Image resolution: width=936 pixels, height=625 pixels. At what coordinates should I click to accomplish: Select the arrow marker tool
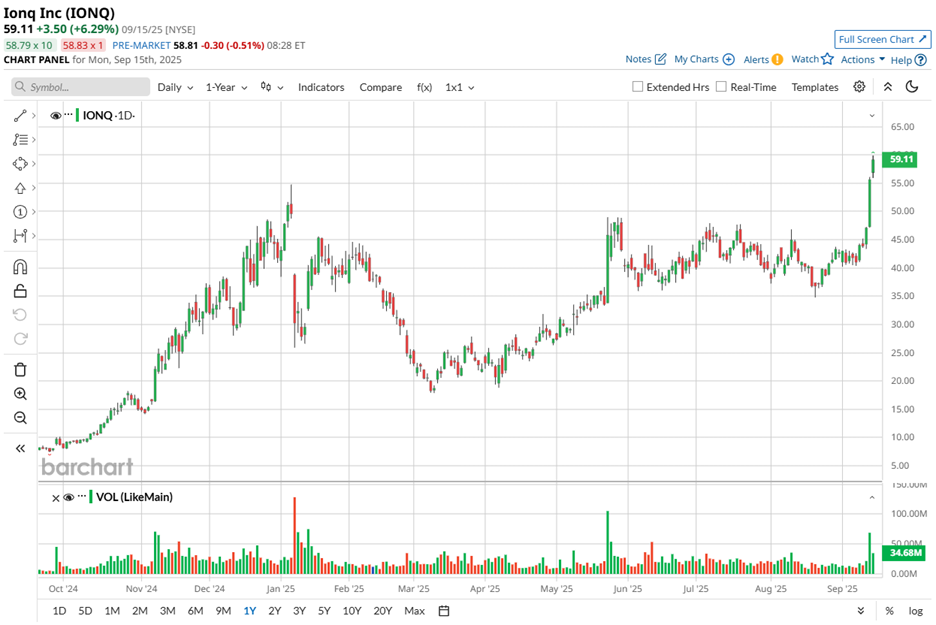point(20,188)
